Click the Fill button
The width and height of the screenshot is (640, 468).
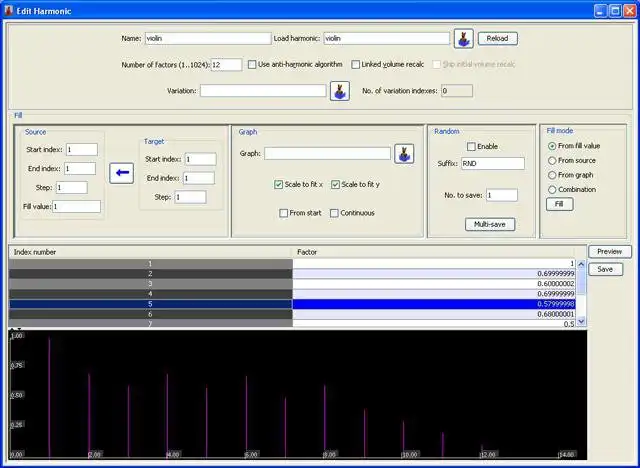pos(560,204)
